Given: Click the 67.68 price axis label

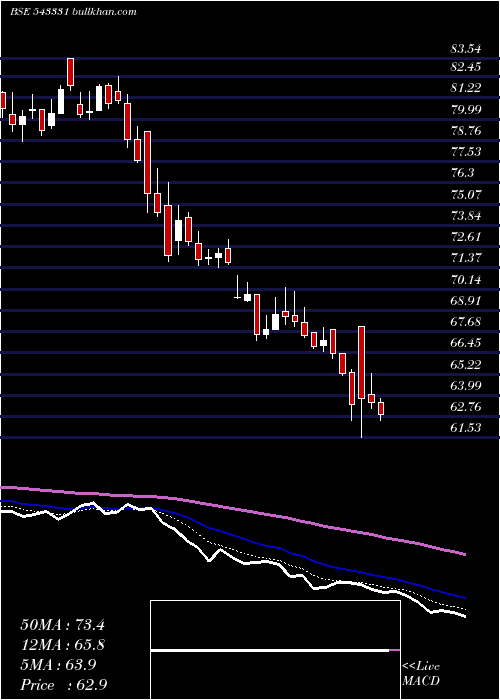Looking at the screenshot, I should click(x=466, y=322).
